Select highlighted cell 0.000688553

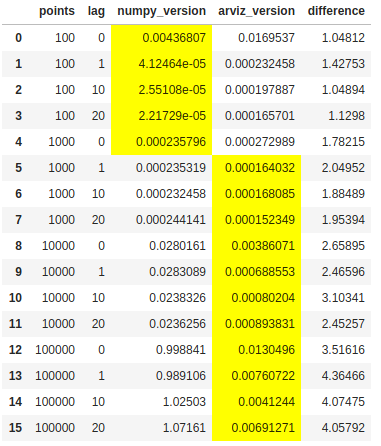point(256,272)
